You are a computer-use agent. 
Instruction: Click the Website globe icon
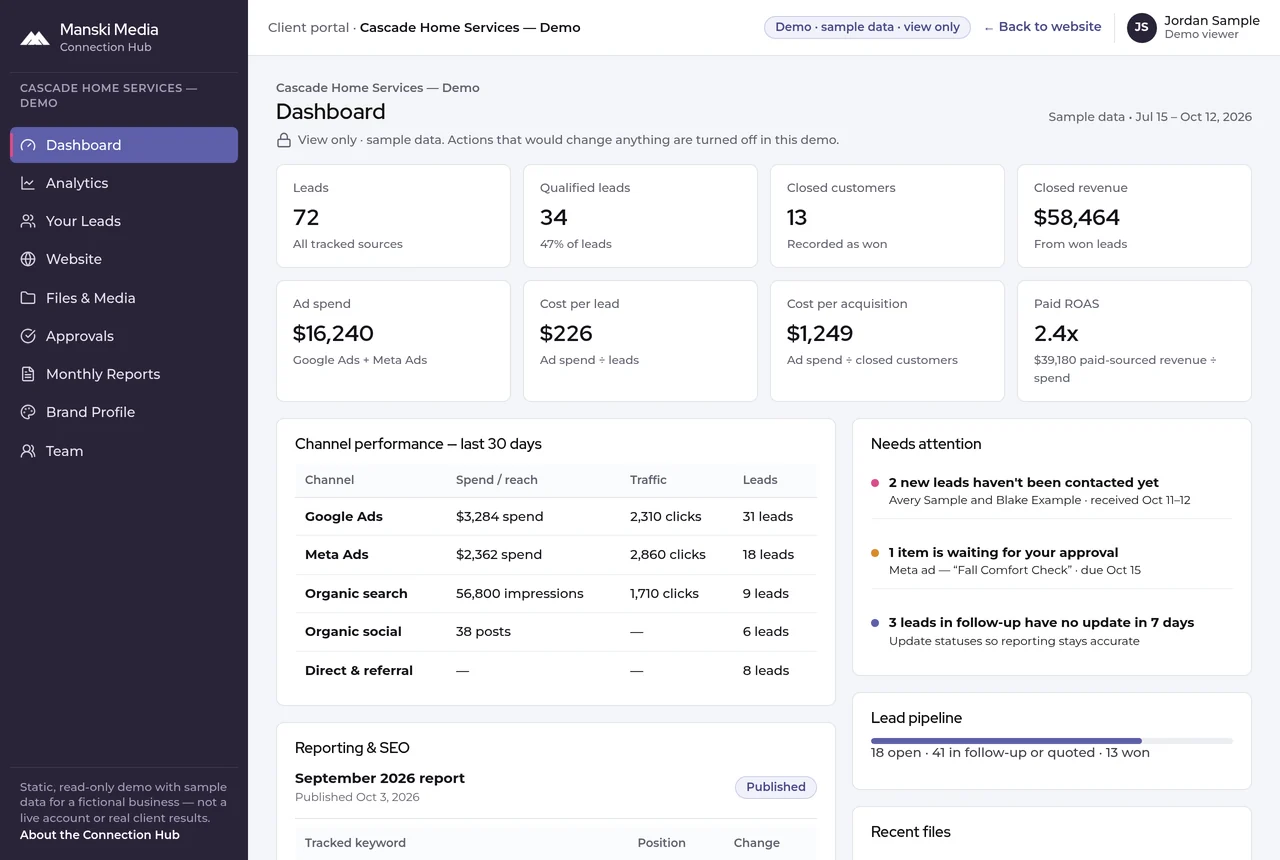click(x=28, y=259)
